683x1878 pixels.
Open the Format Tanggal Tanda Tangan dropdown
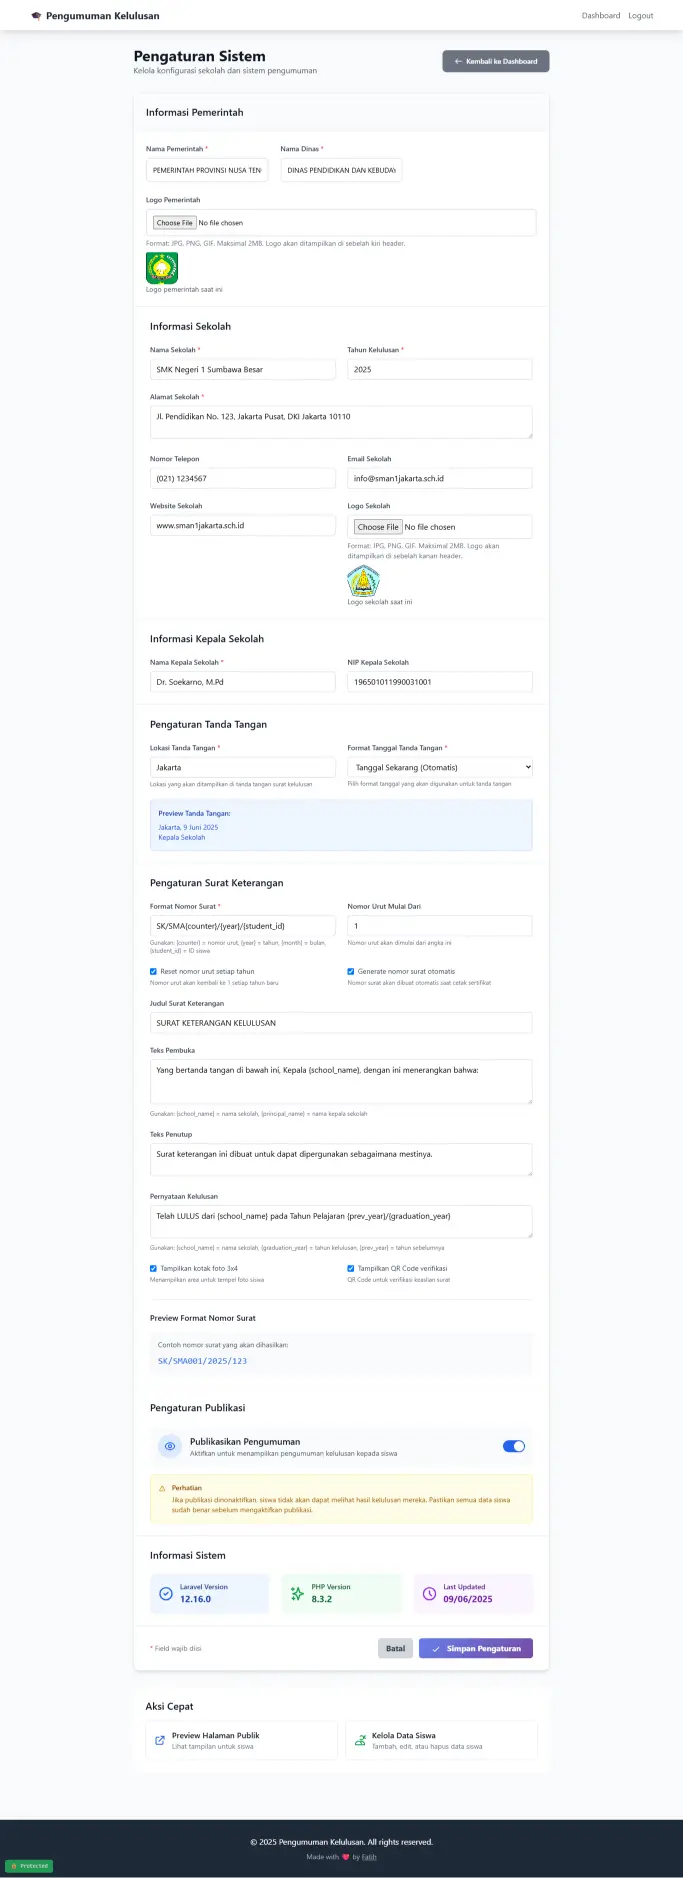[440, 767]
